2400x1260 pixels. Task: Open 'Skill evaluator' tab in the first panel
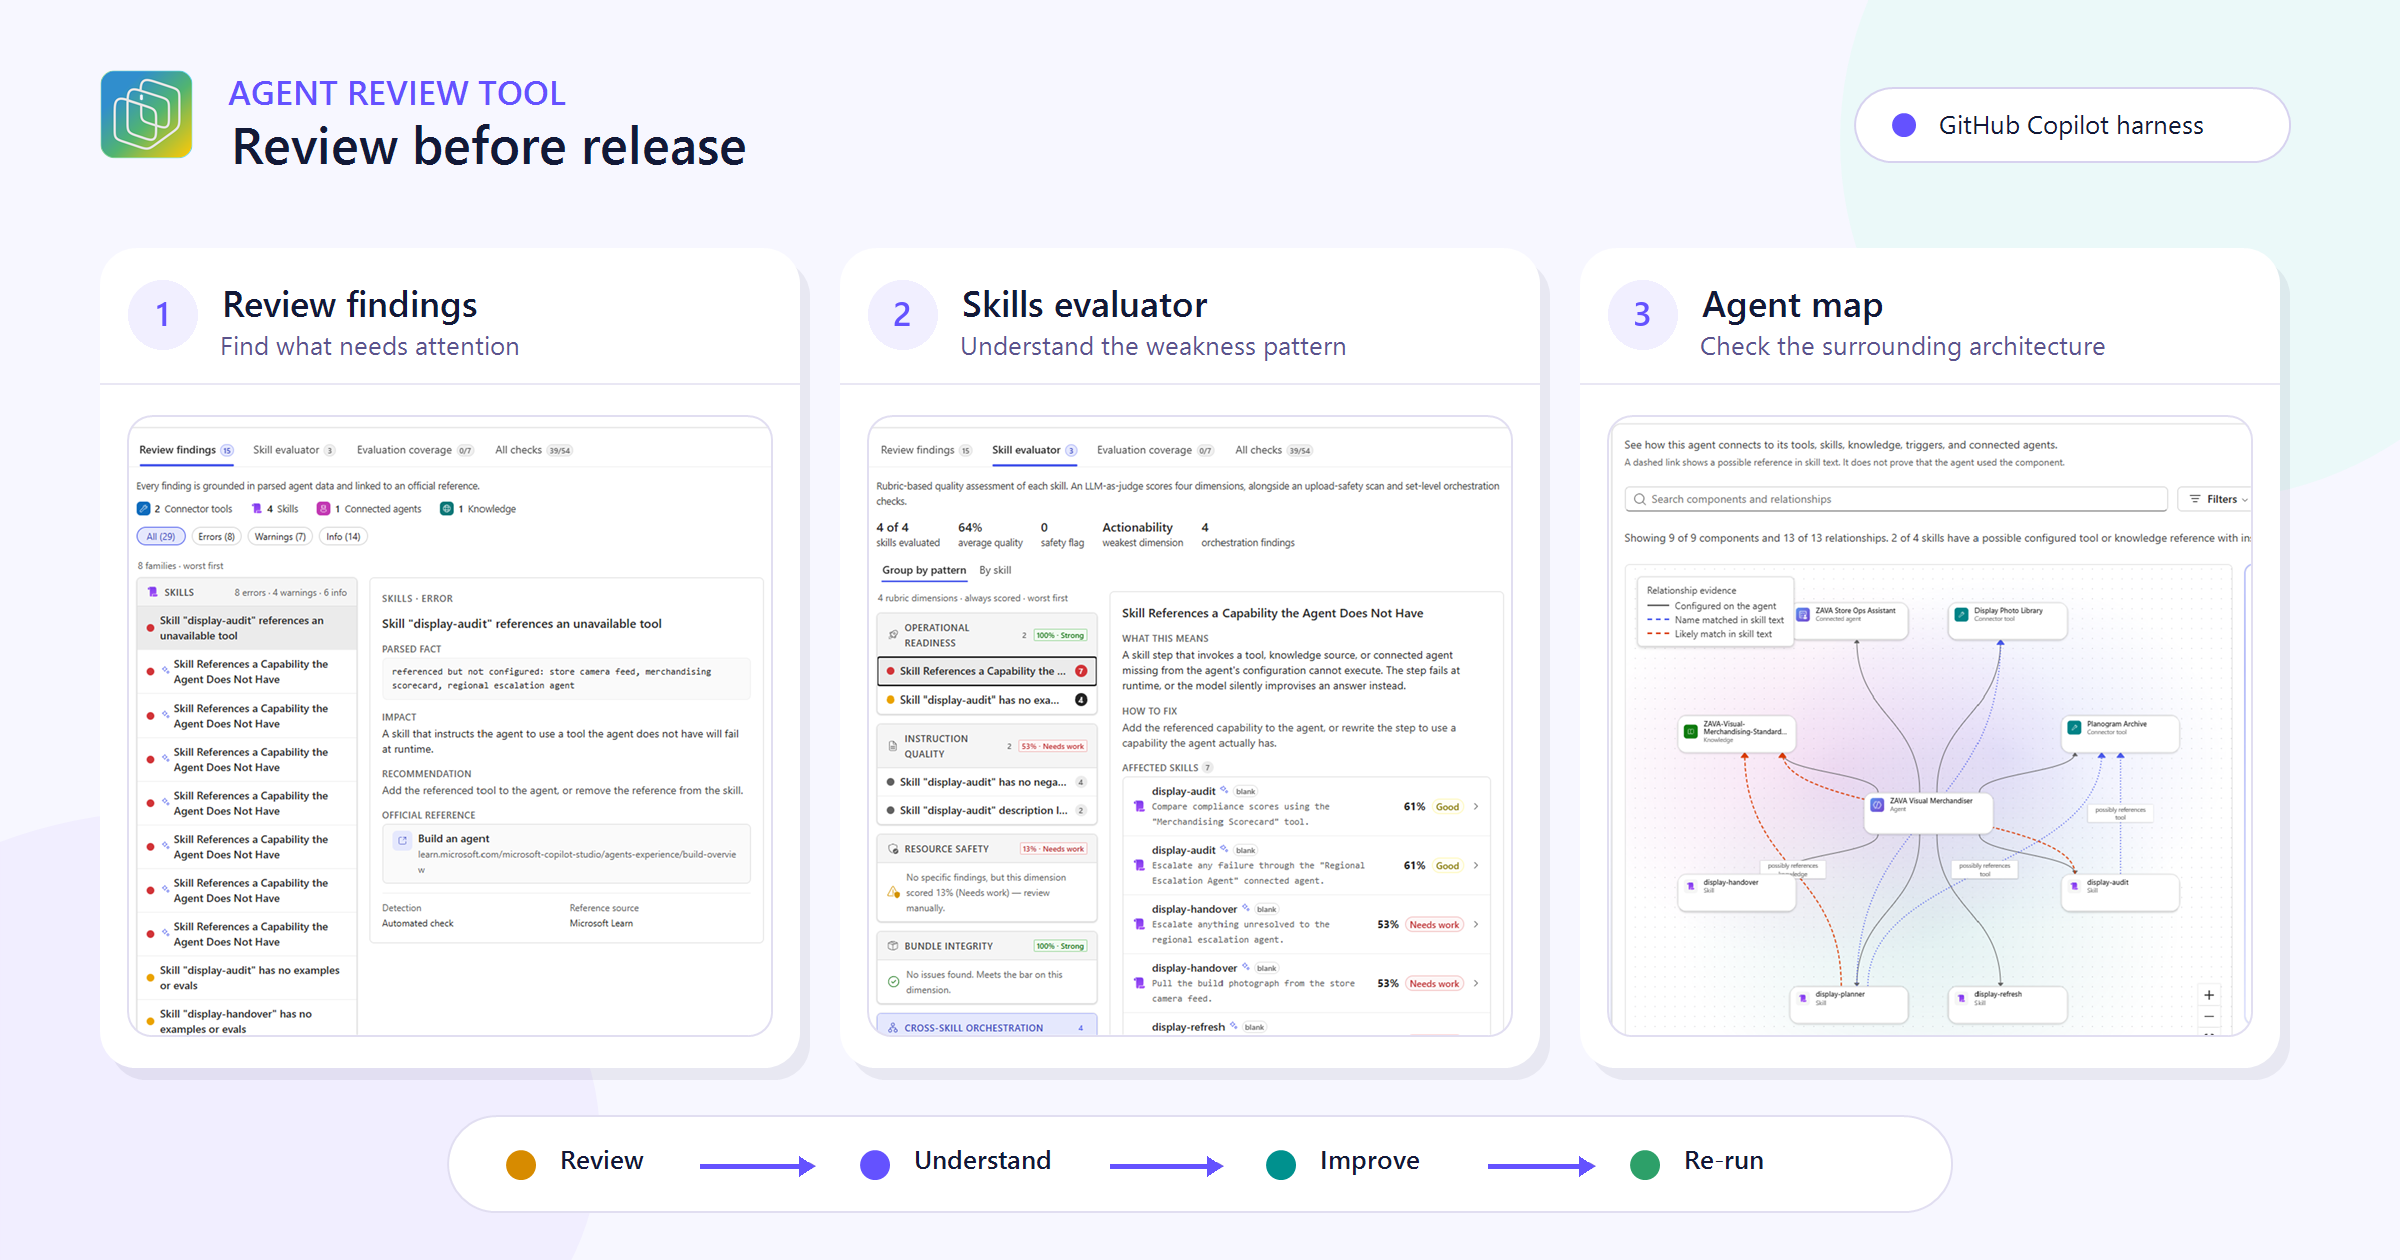294,450
